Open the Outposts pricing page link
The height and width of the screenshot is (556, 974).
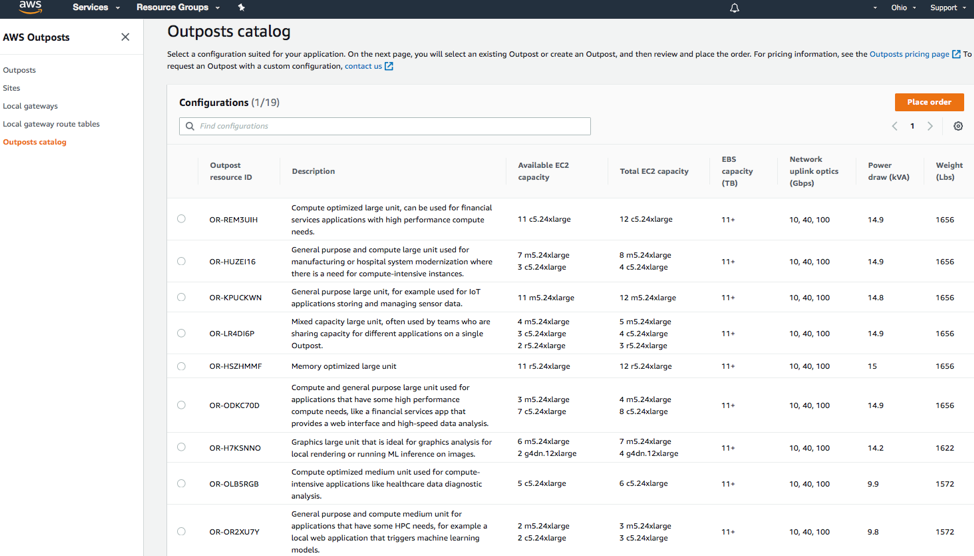tap(909, 54)
